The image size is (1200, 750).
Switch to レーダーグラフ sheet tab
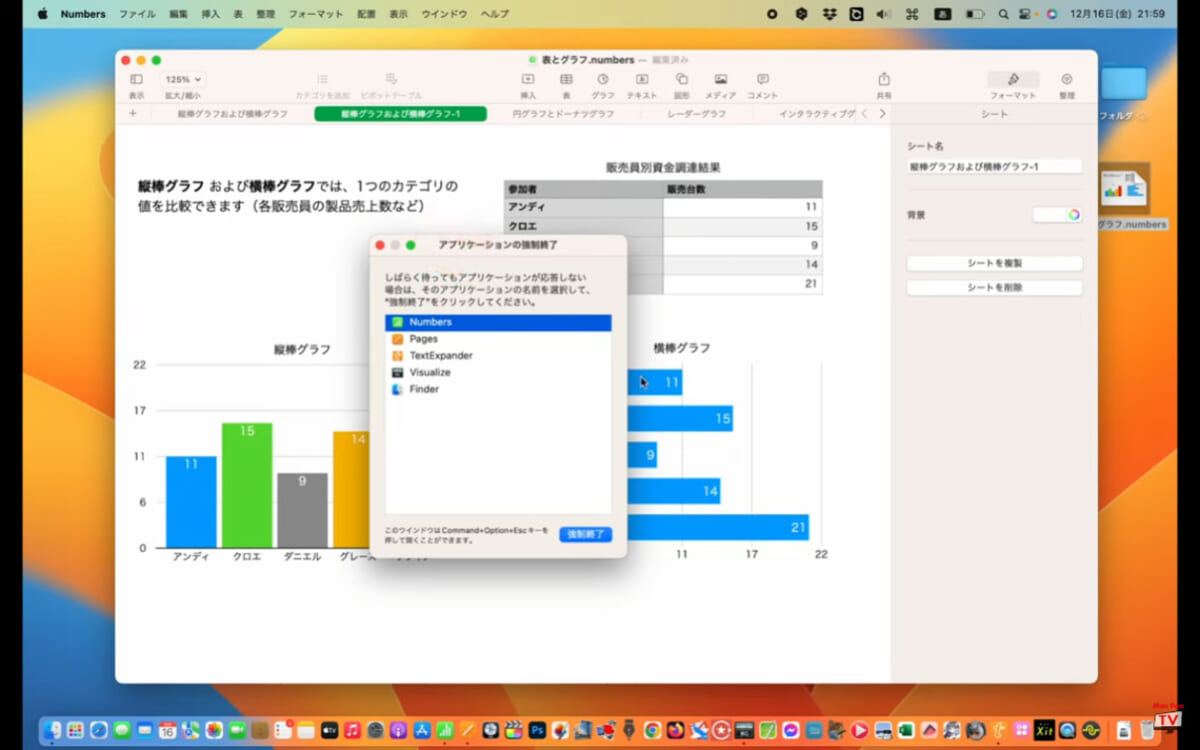697,114
